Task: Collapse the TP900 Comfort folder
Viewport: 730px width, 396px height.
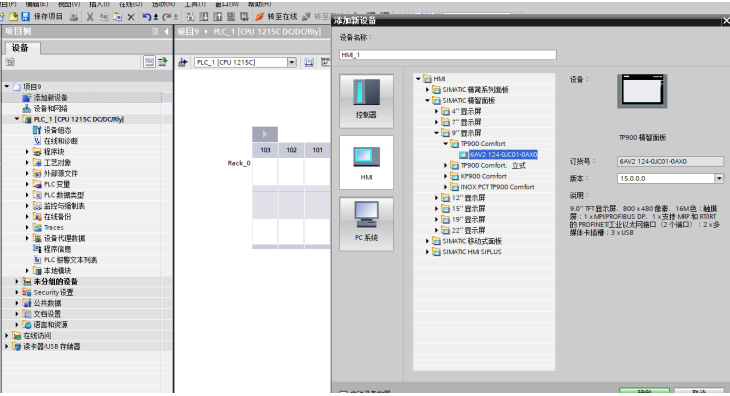Action: [446, 144]
